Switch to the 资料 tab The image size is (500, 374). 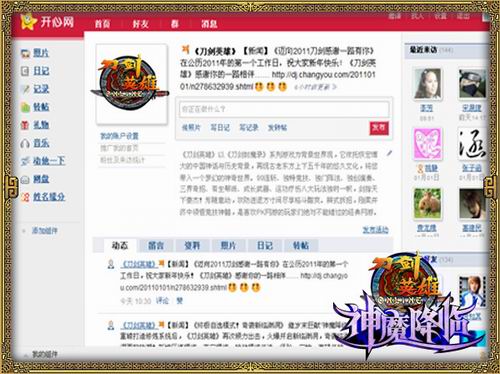[192, 246]
